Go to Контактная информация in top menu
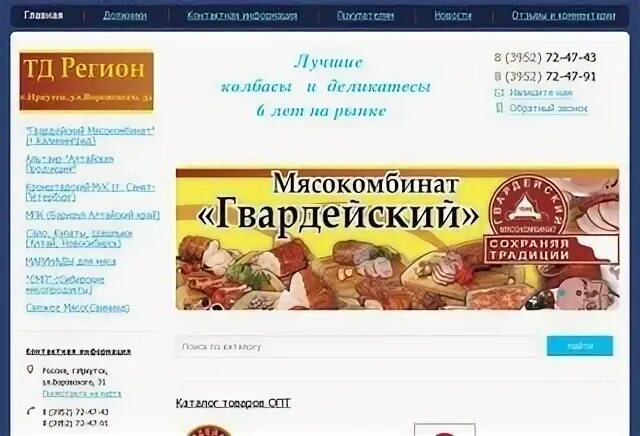Viewport: 640px width, 436px height. point(242,16)
